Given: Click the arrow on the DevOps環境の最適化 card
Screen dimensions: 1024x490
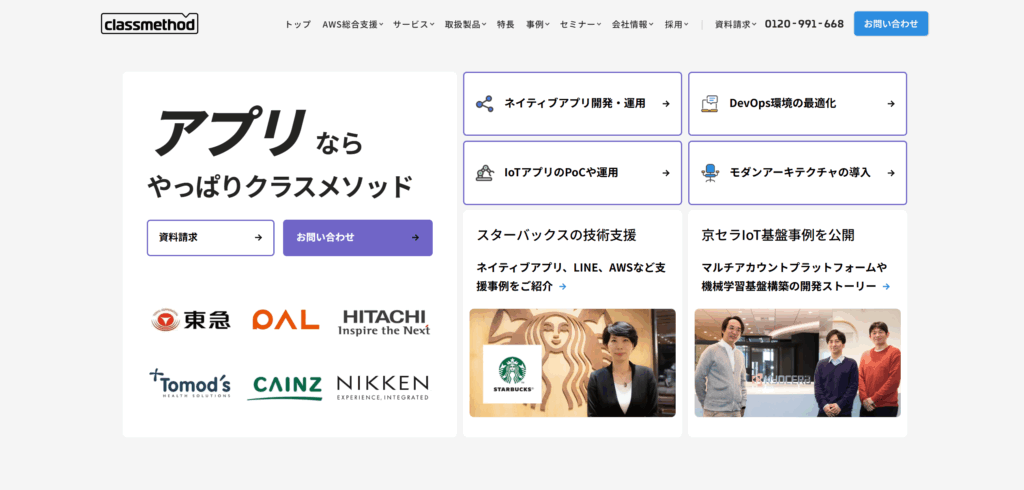Looking at the screenshot, I should (x=891, y=104).
